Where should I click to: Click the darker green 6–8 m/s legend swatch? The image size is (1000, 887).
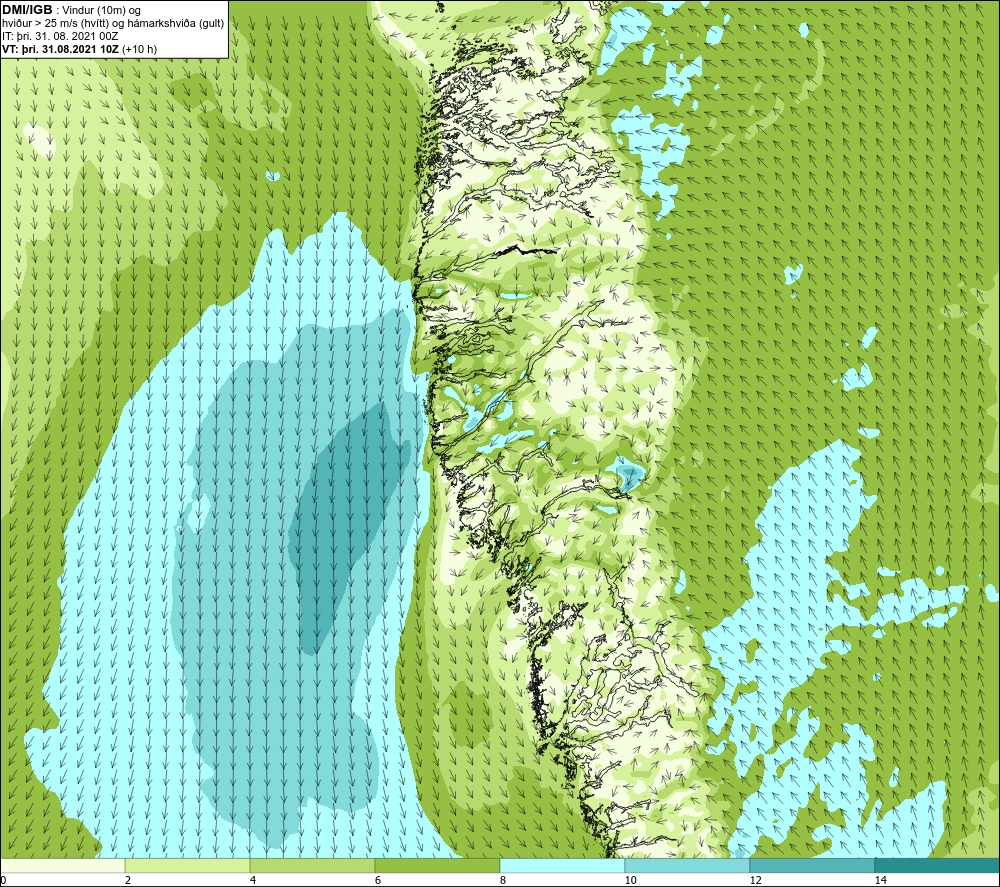[x=438, y=866]
